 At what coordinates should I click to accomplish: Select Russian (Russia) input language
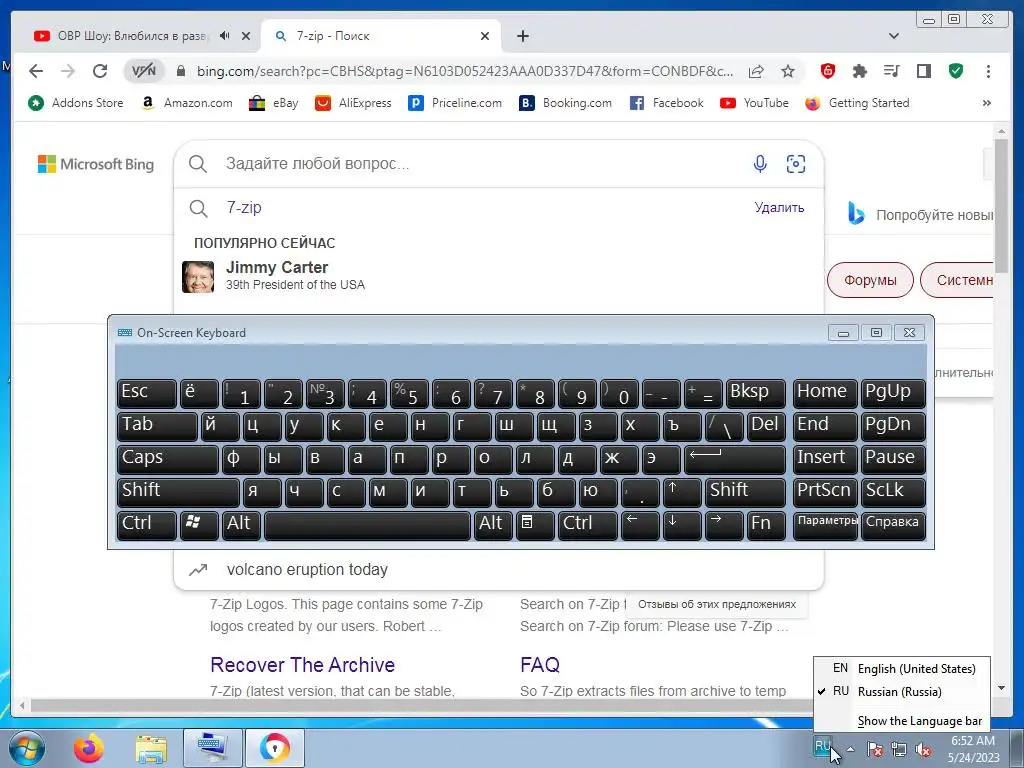click(x=901, y=692)
